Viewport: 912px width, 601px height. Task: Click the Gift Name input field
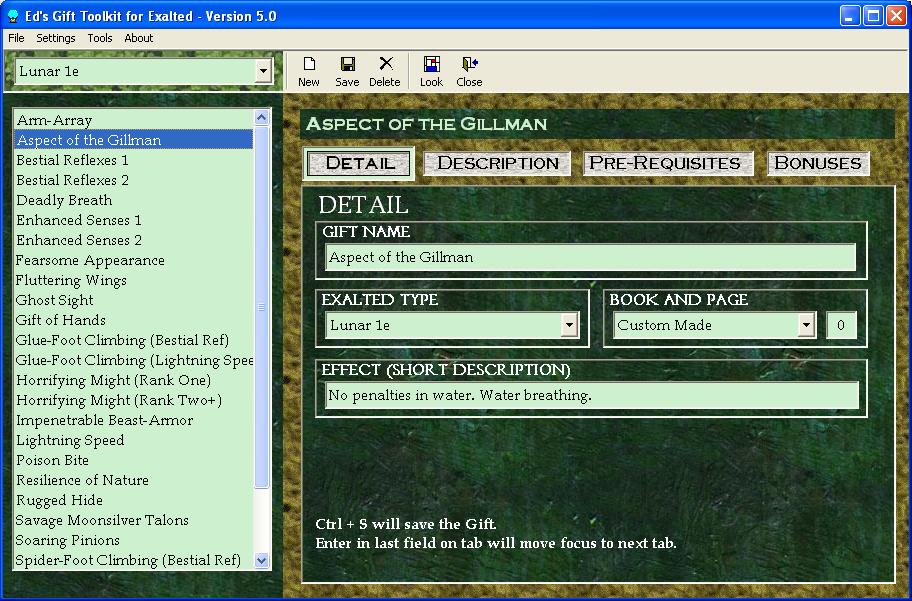click(590, 257)
